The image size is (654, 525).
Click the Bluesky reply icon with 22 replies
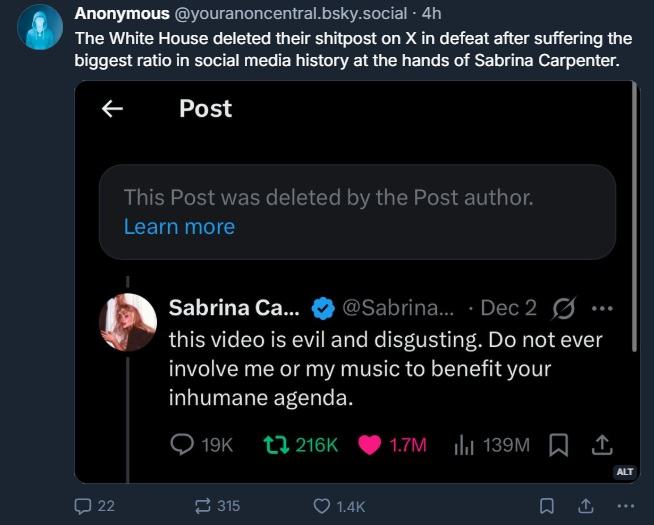(x=83, y=506)
